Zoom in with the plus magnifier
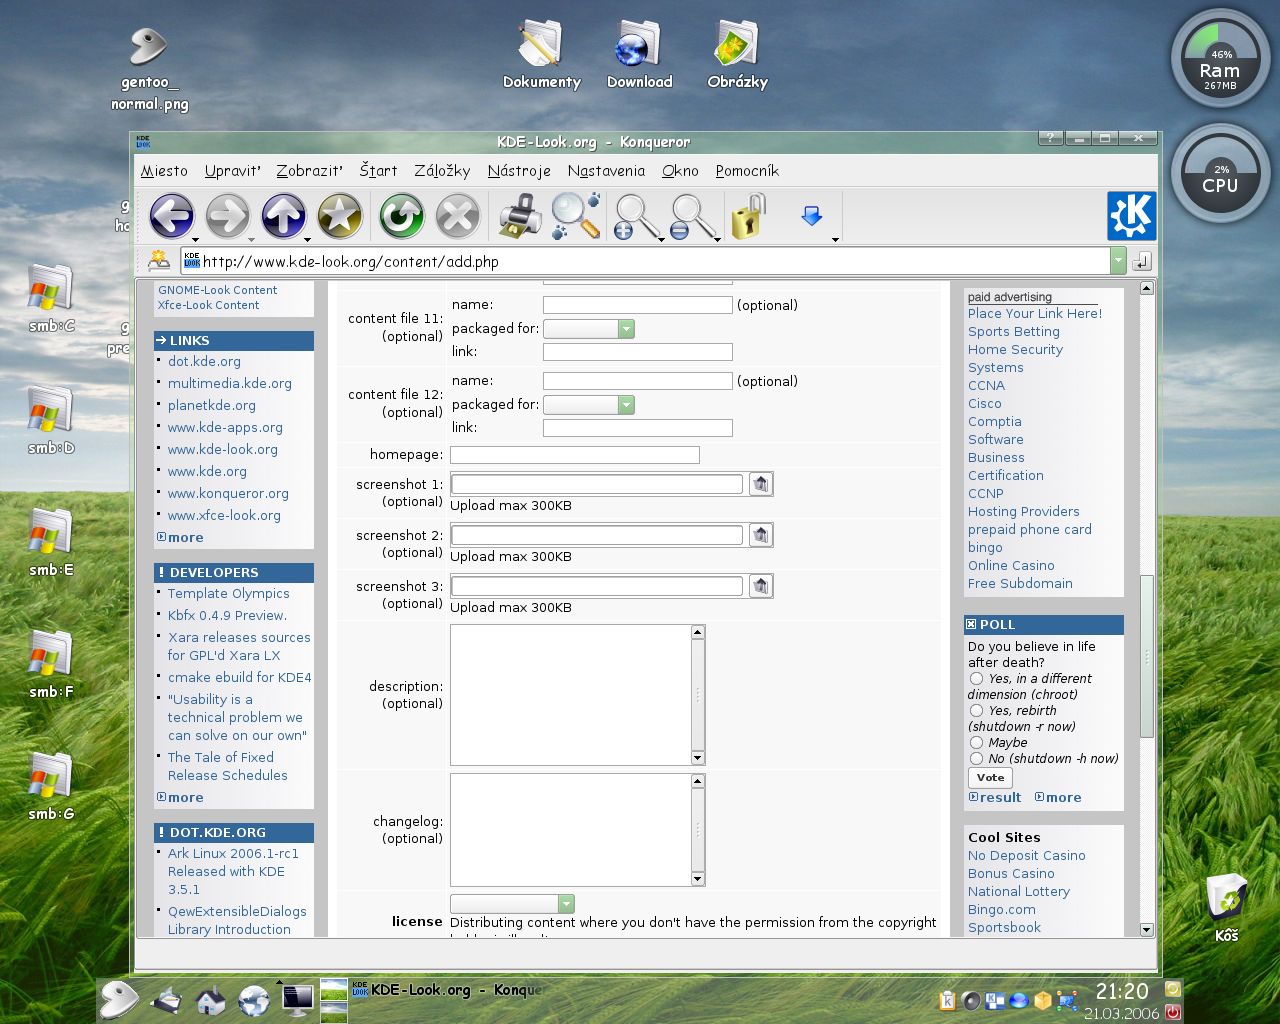This screenshot has width=1280, height=1024. click(x=635, y=216)
